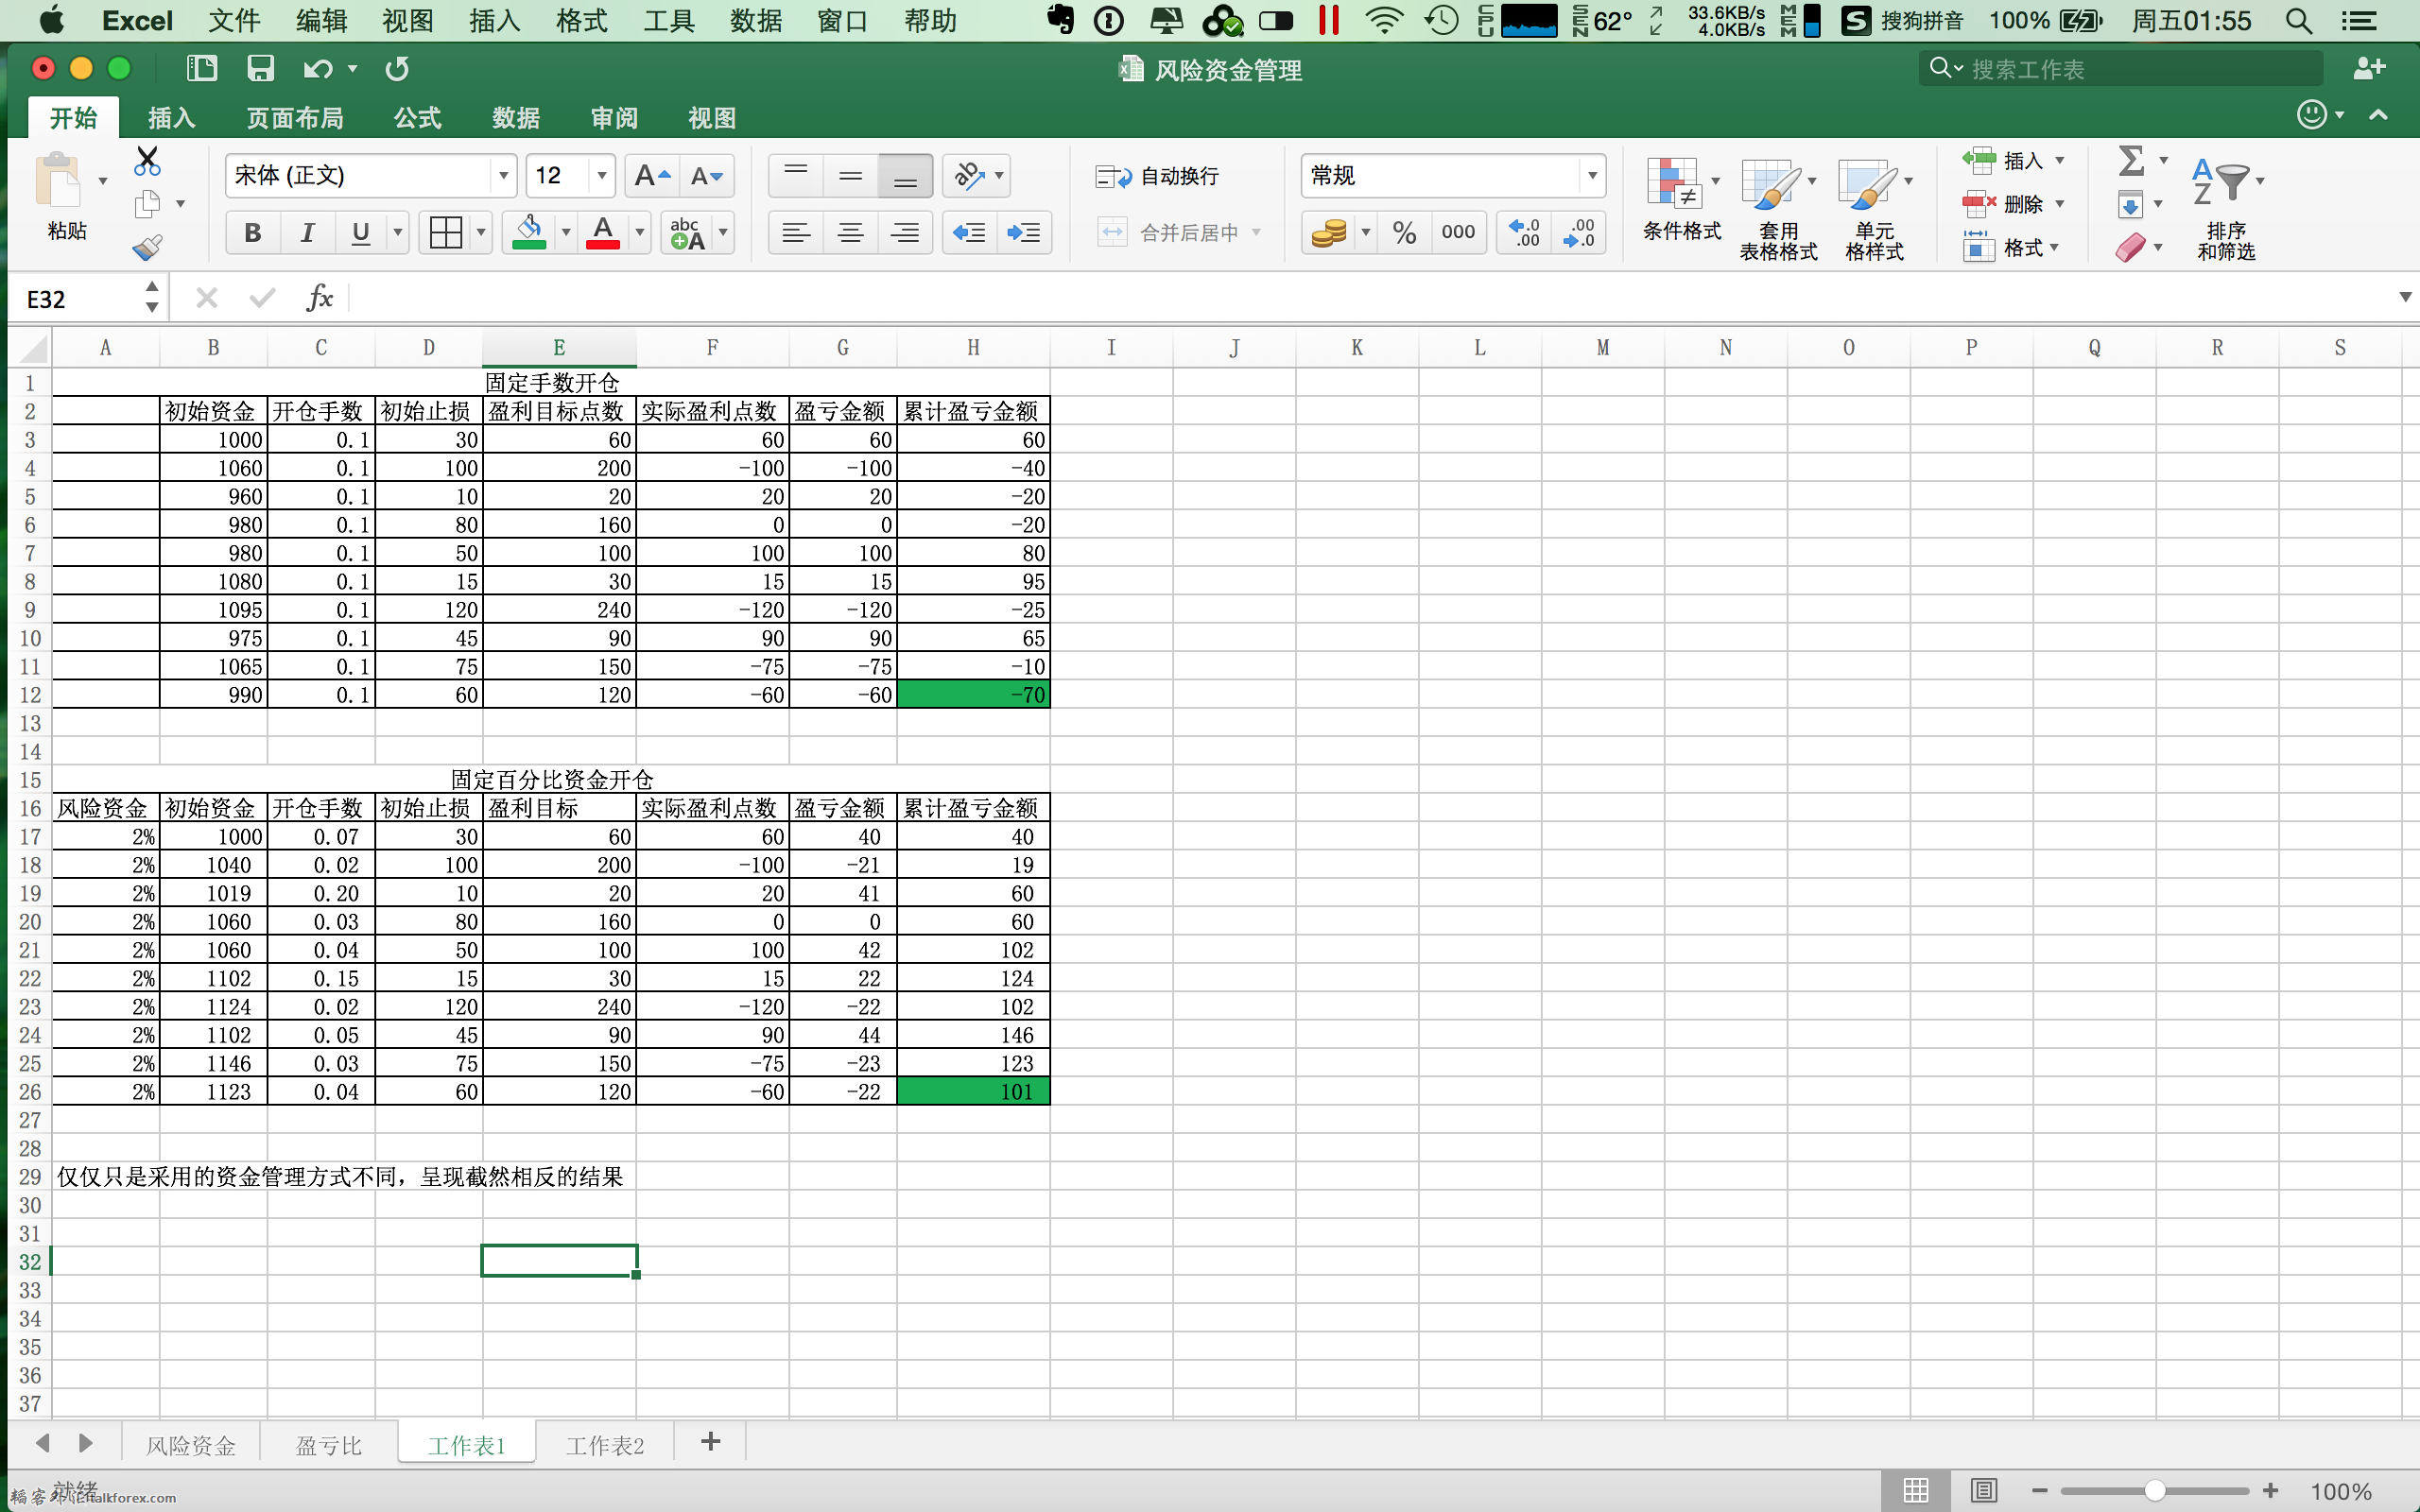Click the AutoSum sigma icon
2420x1512 pixels.
2131,160
